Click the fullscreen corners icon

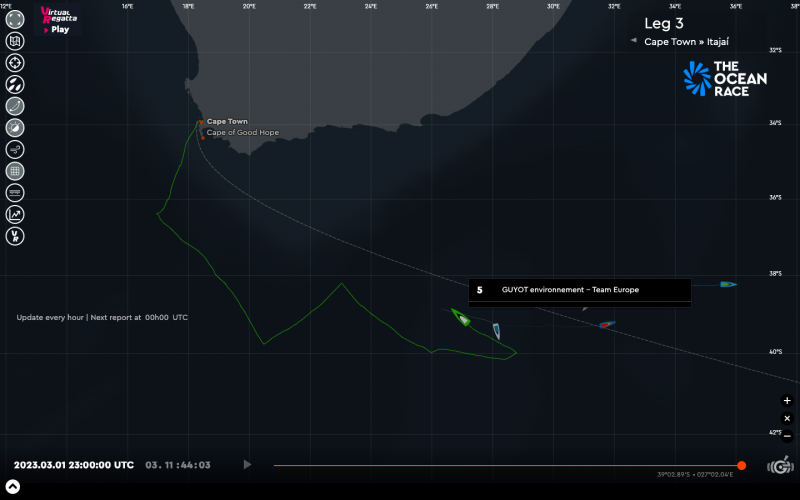click(x=15, y=19)
